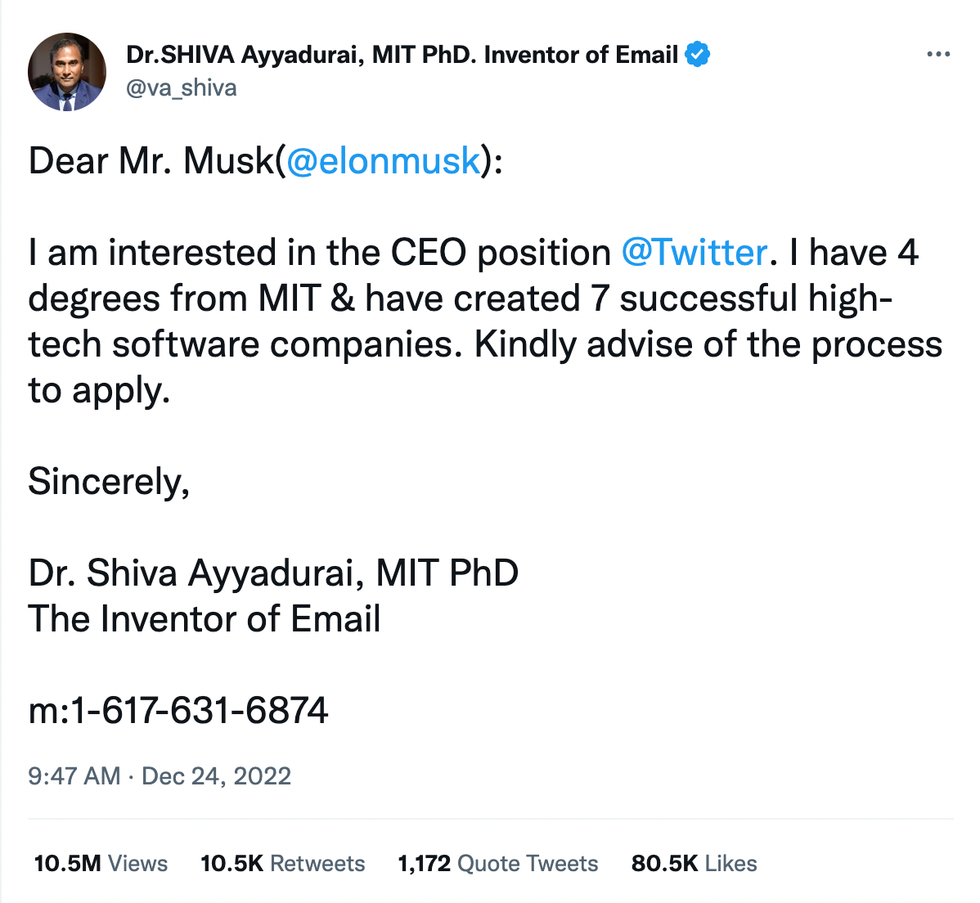
Task: Open the @va_shiva handle
Action: click(x=182, y=88)
